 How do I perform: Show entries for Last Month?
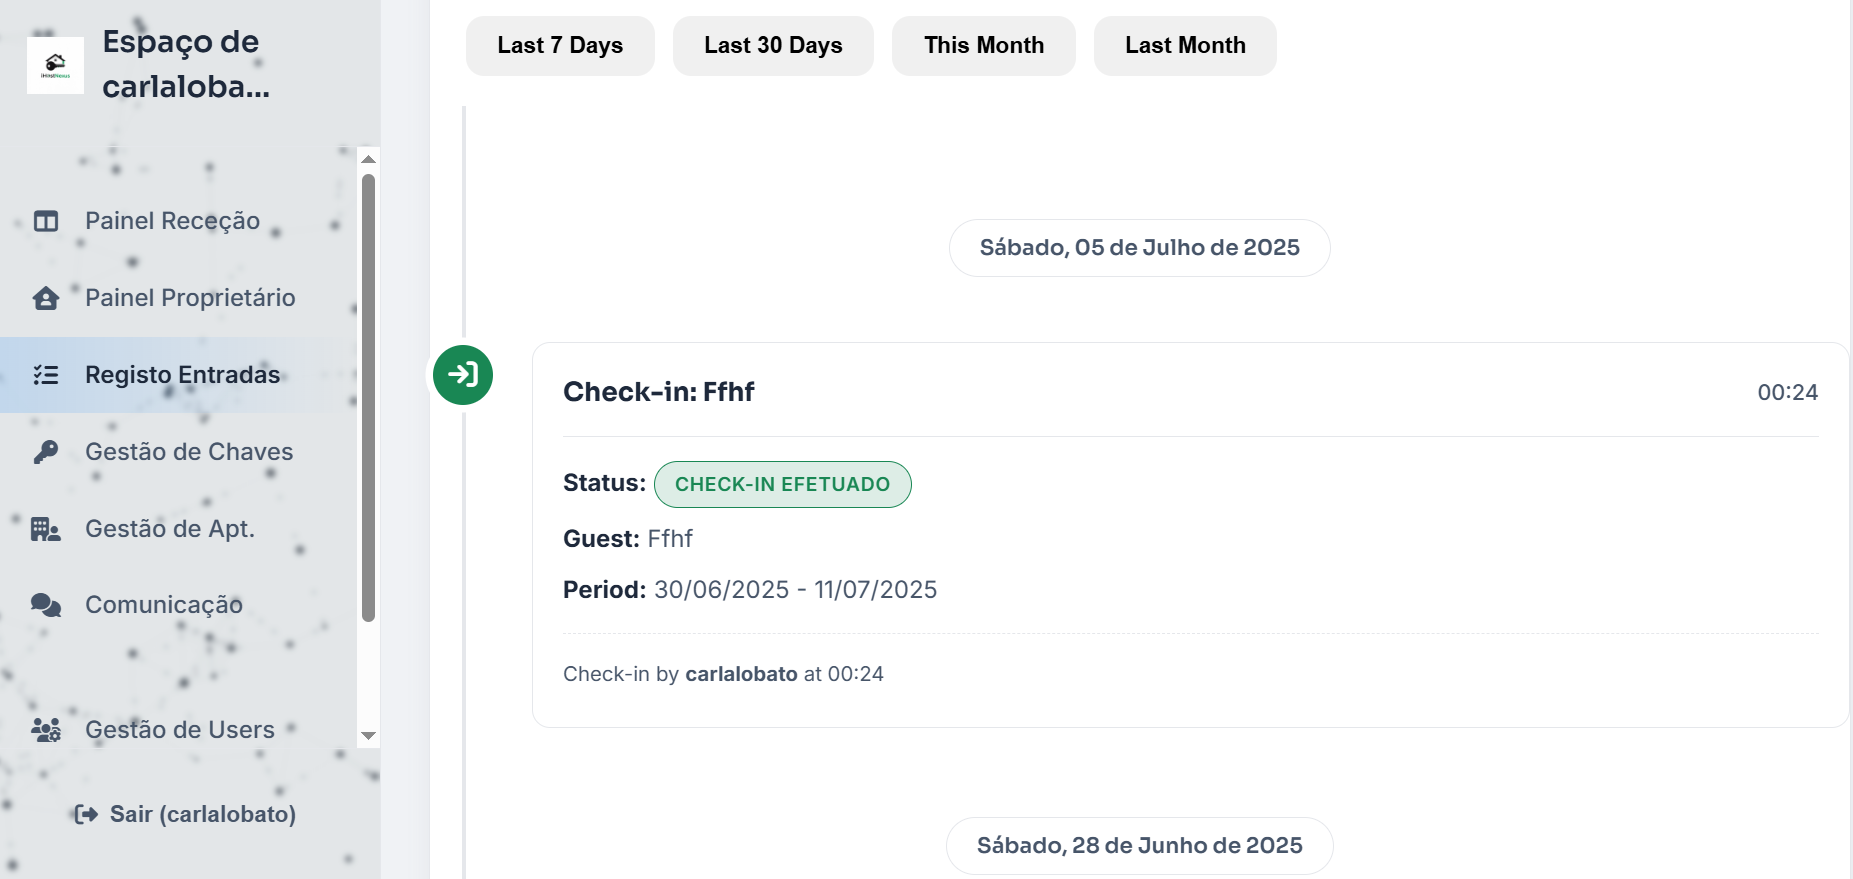coord(1185,46)
